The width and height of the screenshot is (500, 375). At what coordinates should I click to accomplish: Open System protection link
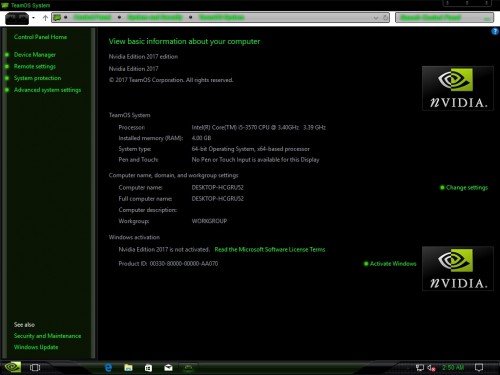(37, 78)
